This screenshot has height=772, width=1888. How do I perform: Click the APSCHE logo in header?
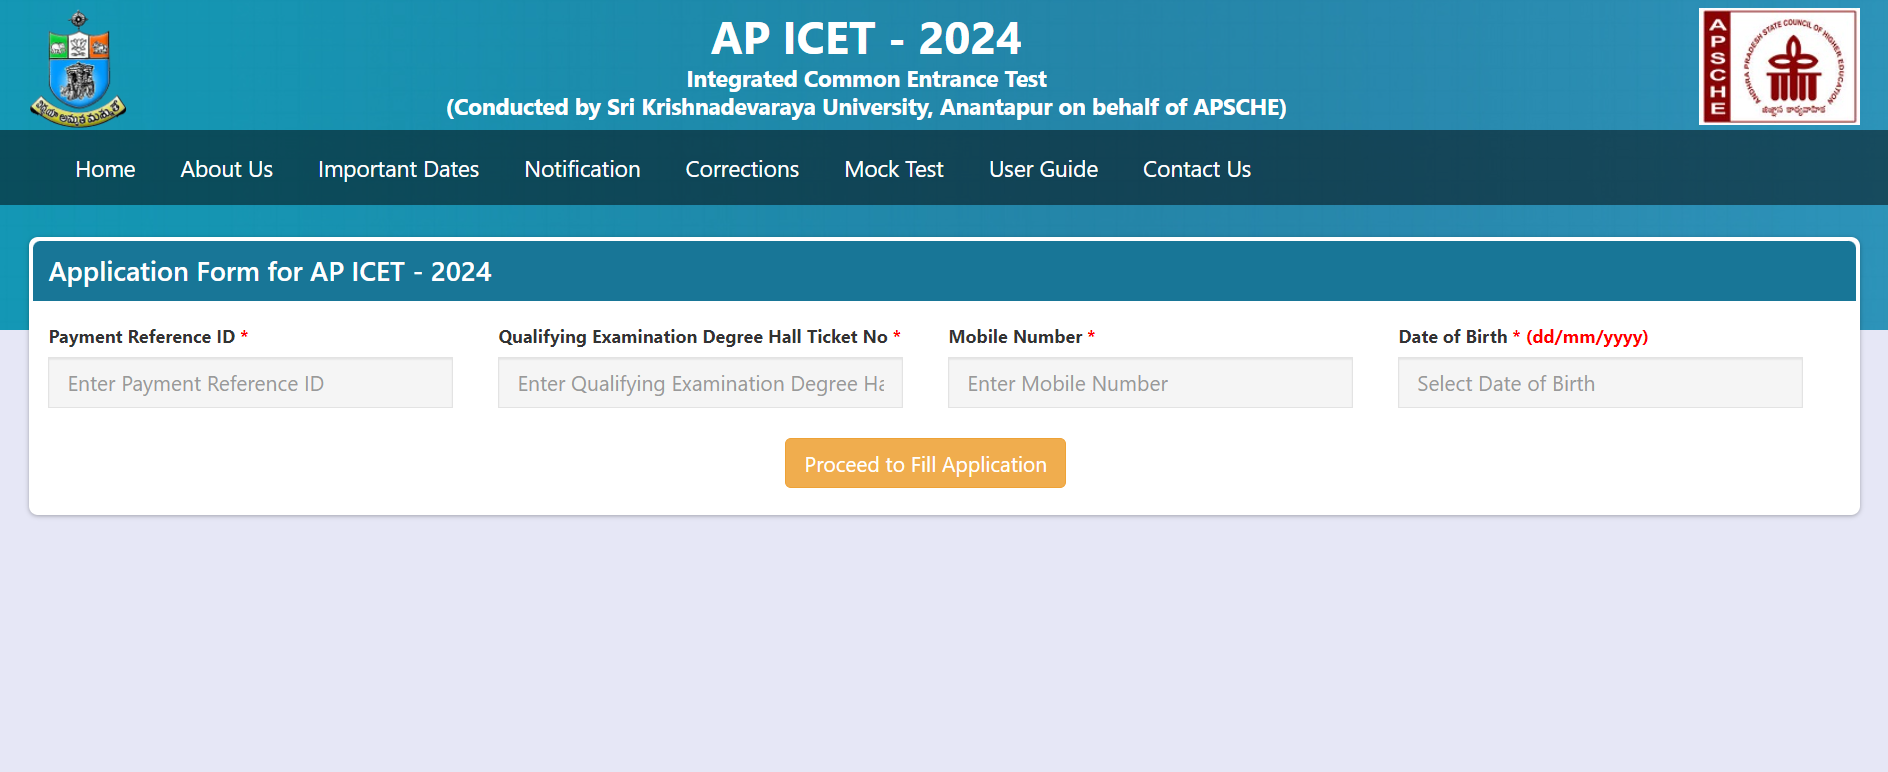pyautogui.click(x=1779, y=67)
